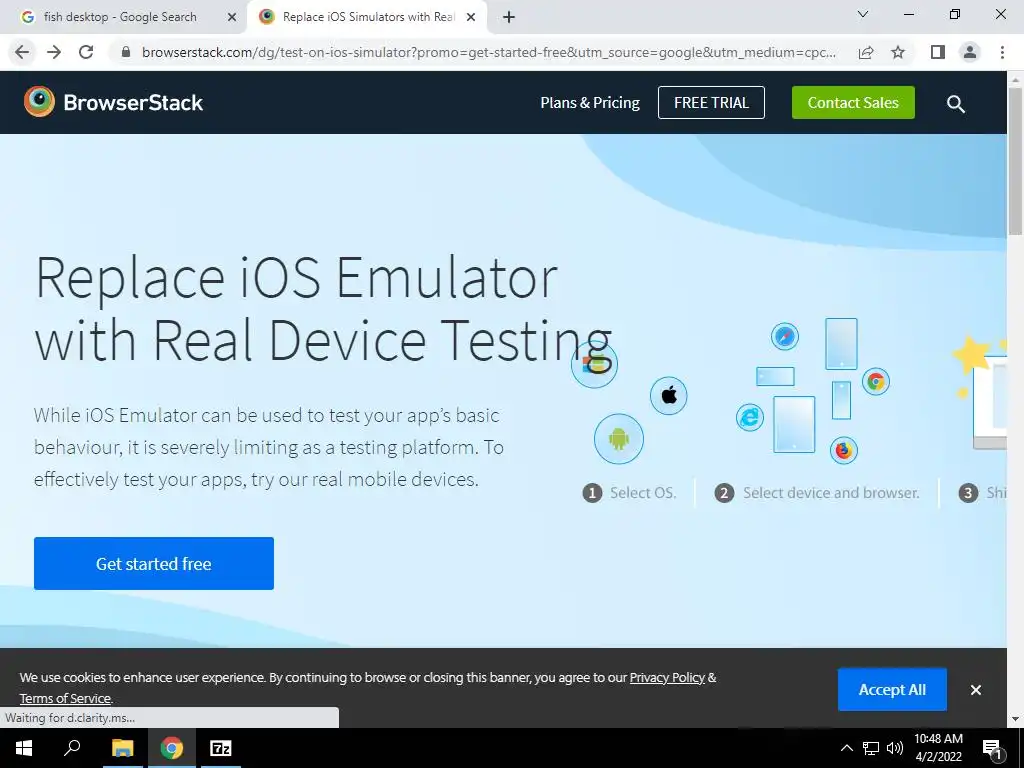1024x768 pixels.
Task: Click the Firefox browser icon
Action: pos(844,450)
